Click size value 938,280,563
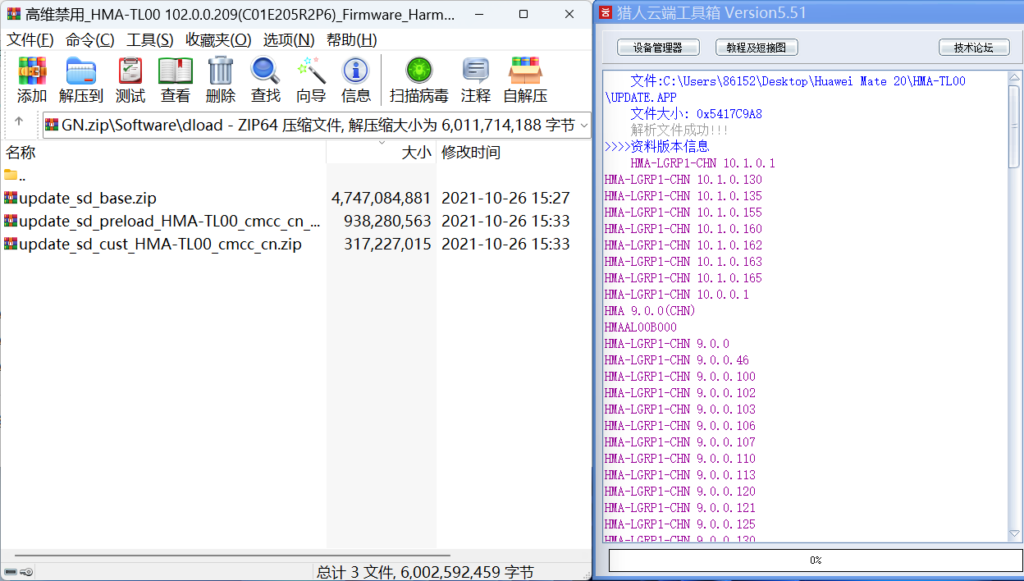 387,221
